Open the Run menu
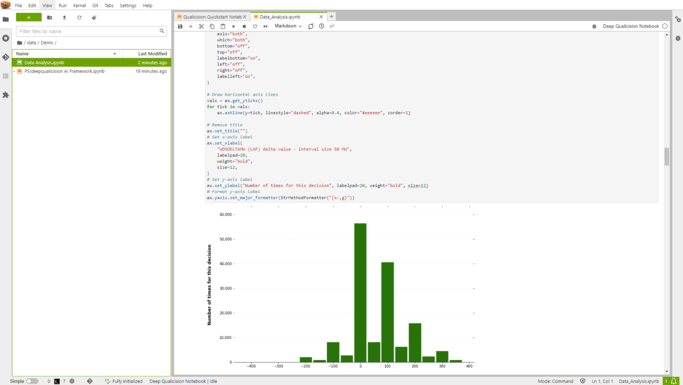The image size is (683, 385). pyautogui.click(x=63, y=6)
